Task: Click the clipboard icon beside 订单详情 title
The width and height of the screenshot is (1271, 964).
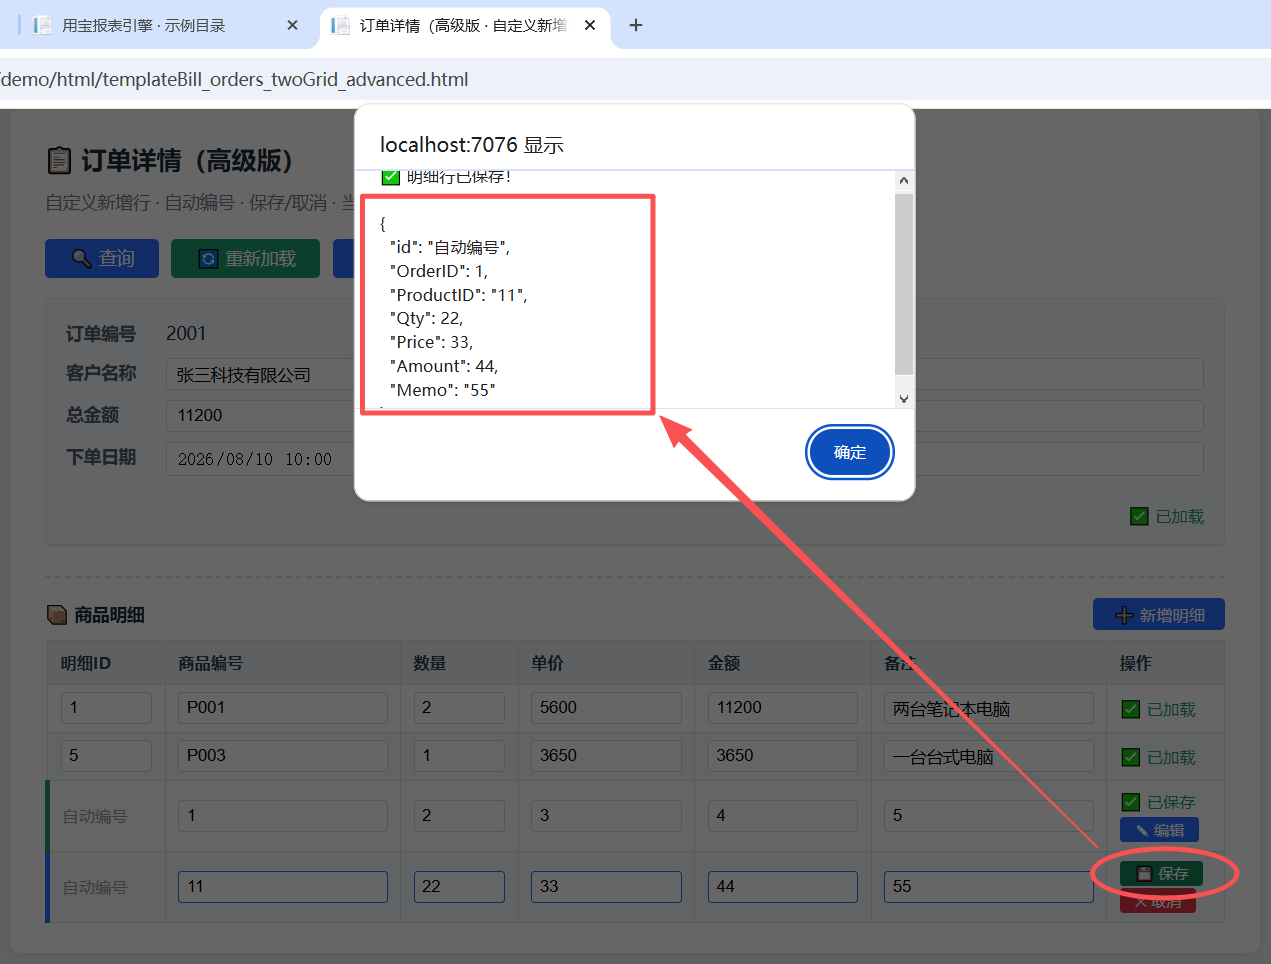Action: tap(60, 160)
